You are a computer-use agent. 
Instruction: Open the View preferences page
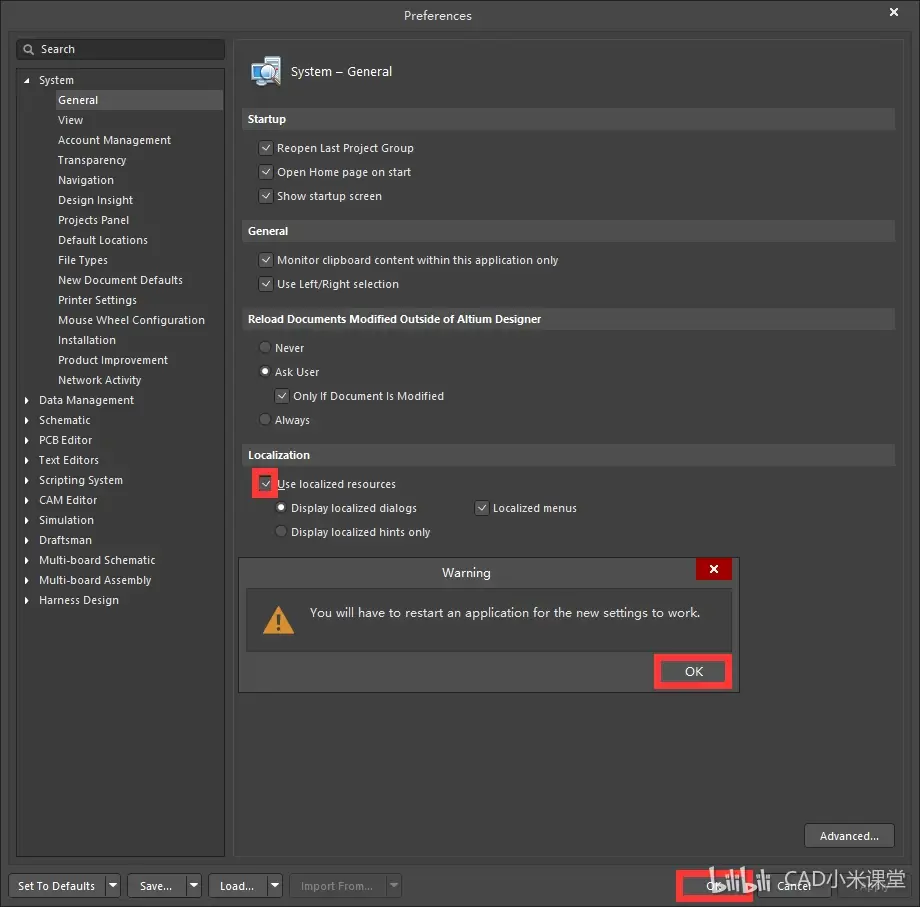(x=70, y=120)
